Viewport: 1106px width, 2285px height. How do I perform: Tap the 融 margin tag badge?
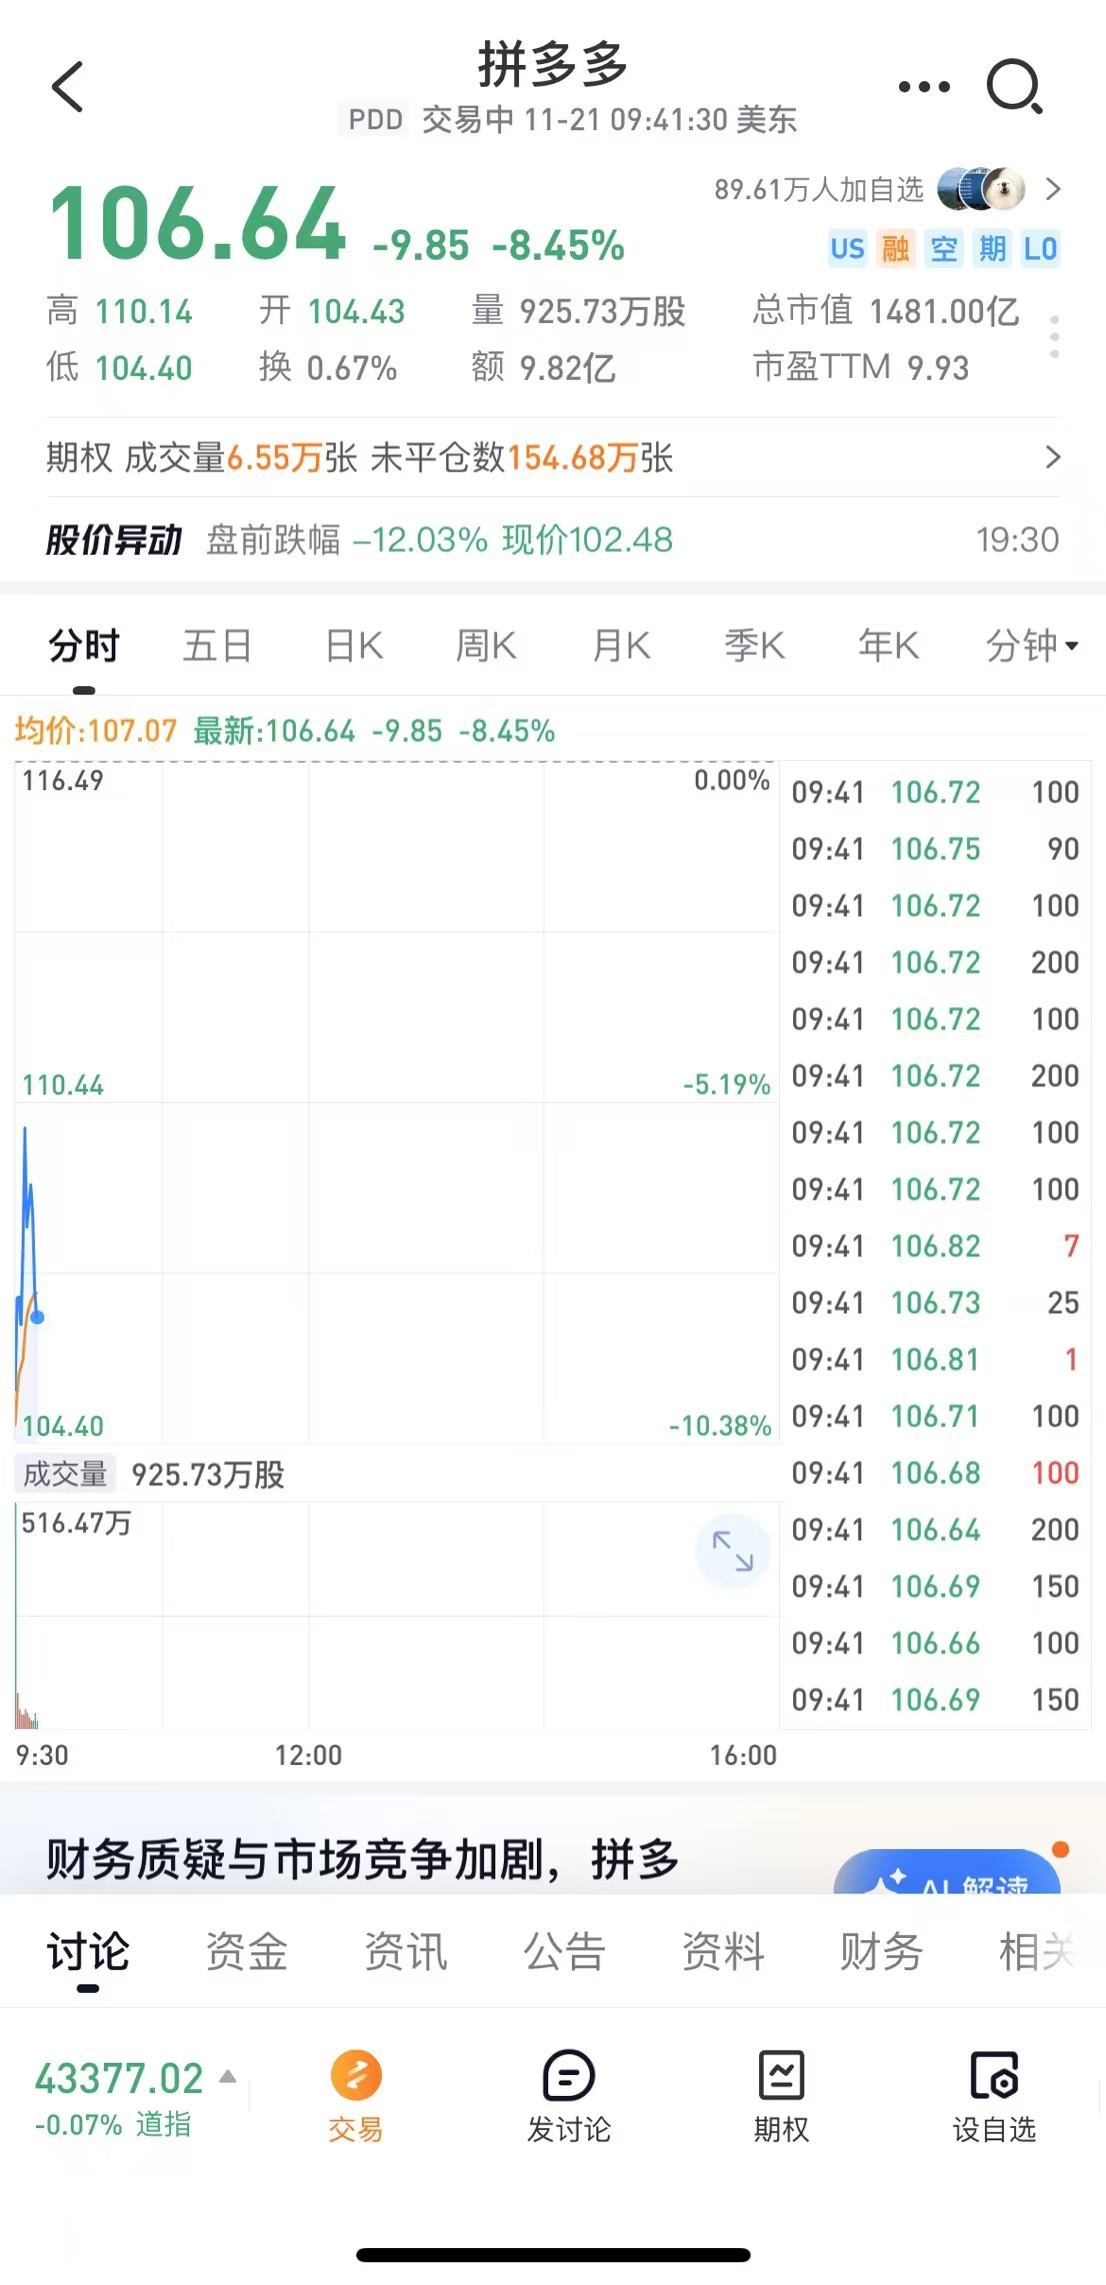(895, 248)
